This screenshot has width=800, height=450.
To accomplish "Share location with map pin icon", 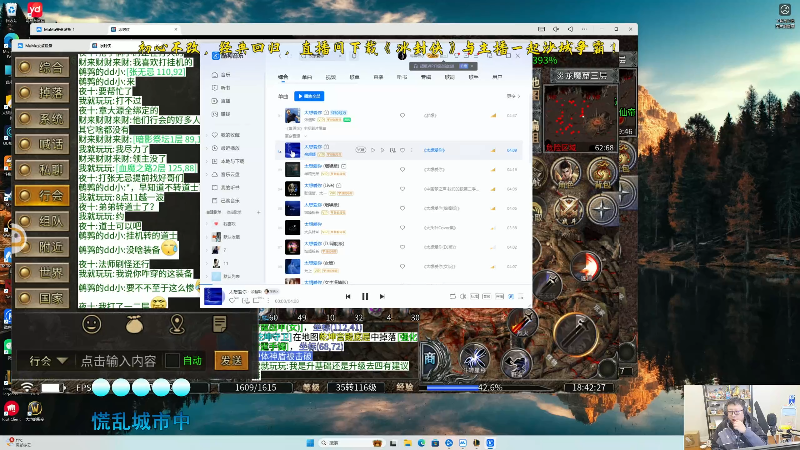I will (177, 324).
